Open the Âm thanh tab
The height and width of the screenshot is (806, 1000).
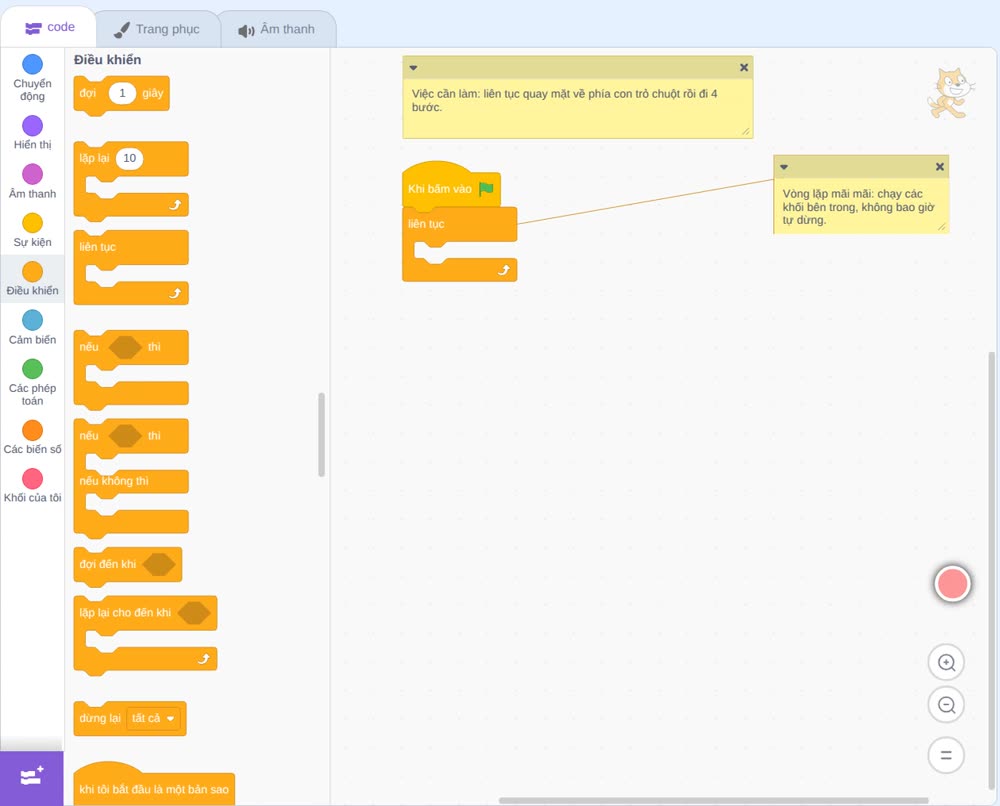point(277,30)
